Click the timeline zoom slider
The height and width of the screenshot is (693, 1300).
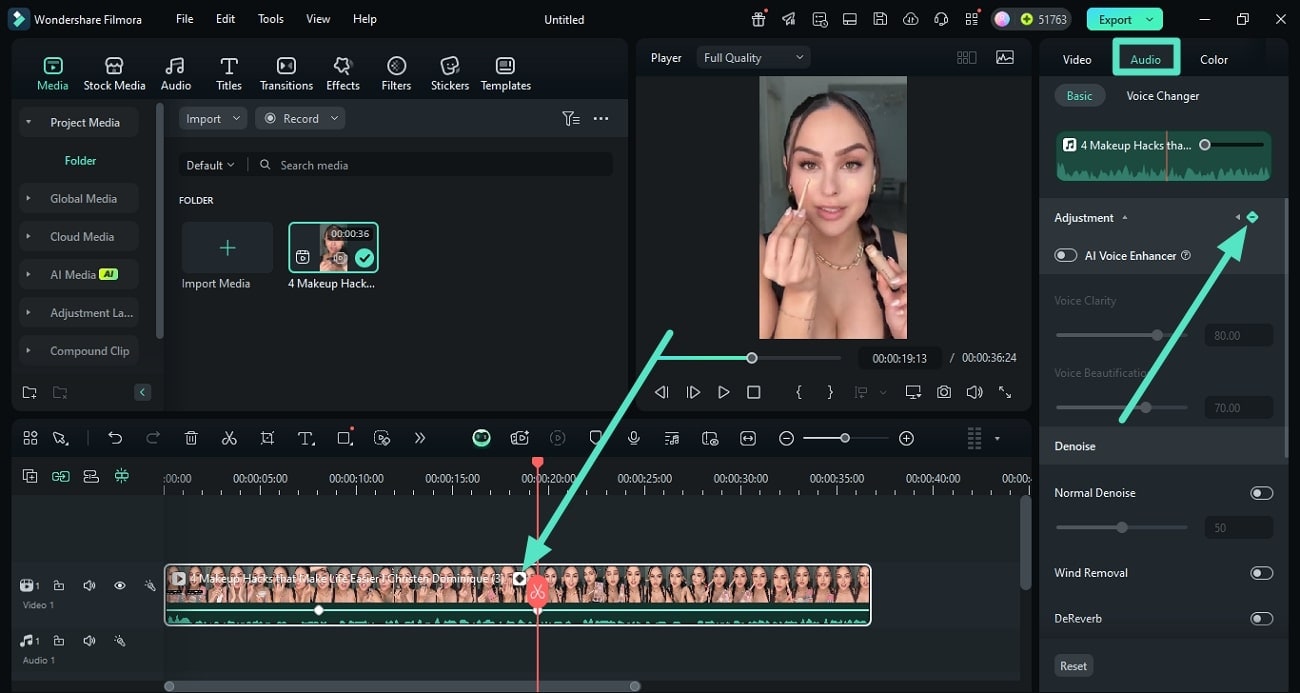tap(845, 438)
